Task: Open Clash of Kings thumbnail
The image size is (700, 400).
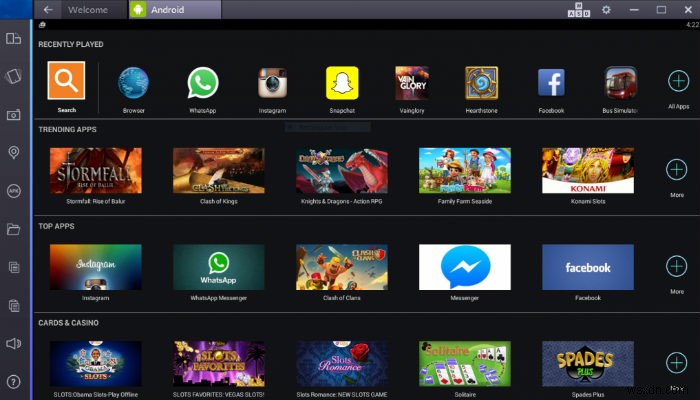Action: click(x=219, y=171)
